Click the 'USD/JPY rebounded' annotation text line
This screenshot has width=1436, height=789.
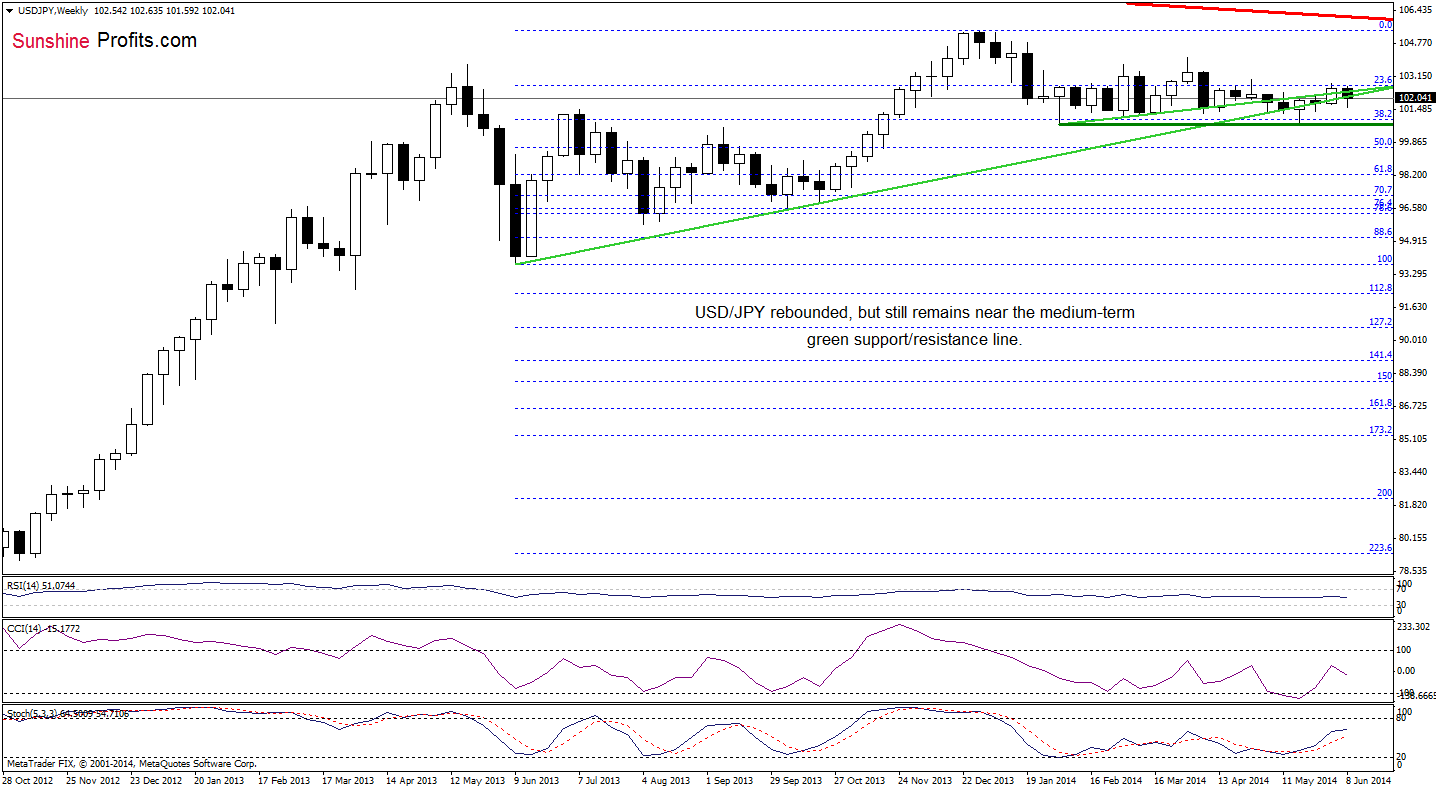(x=915, y=313)
